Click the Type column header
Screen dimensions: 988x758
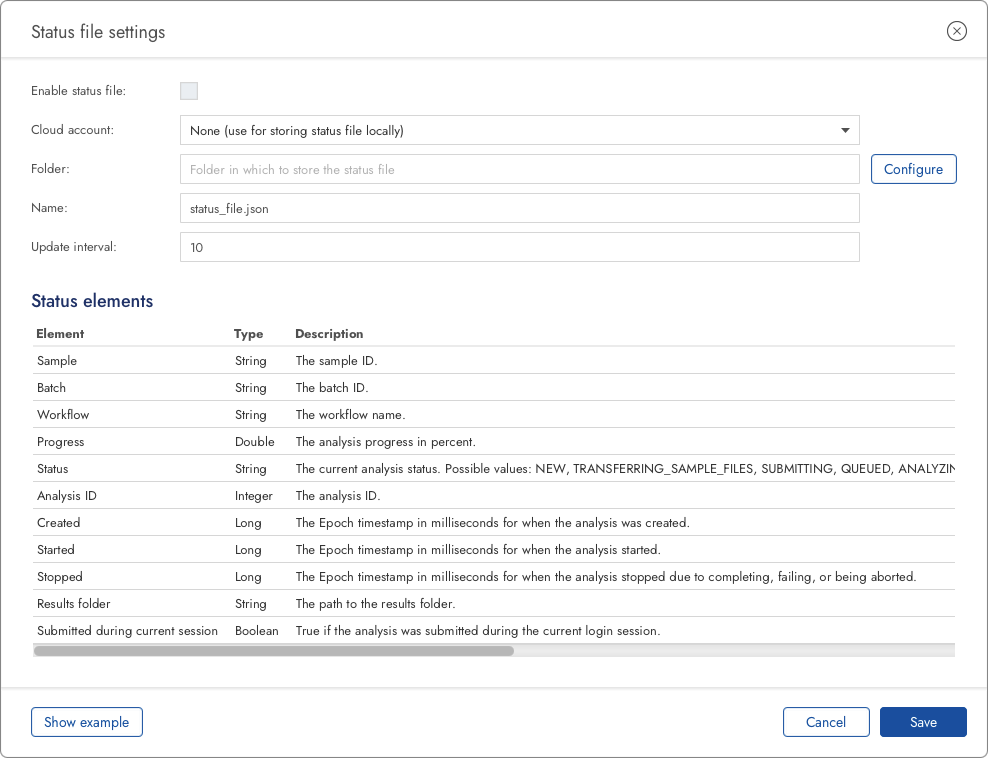[248, 334]
